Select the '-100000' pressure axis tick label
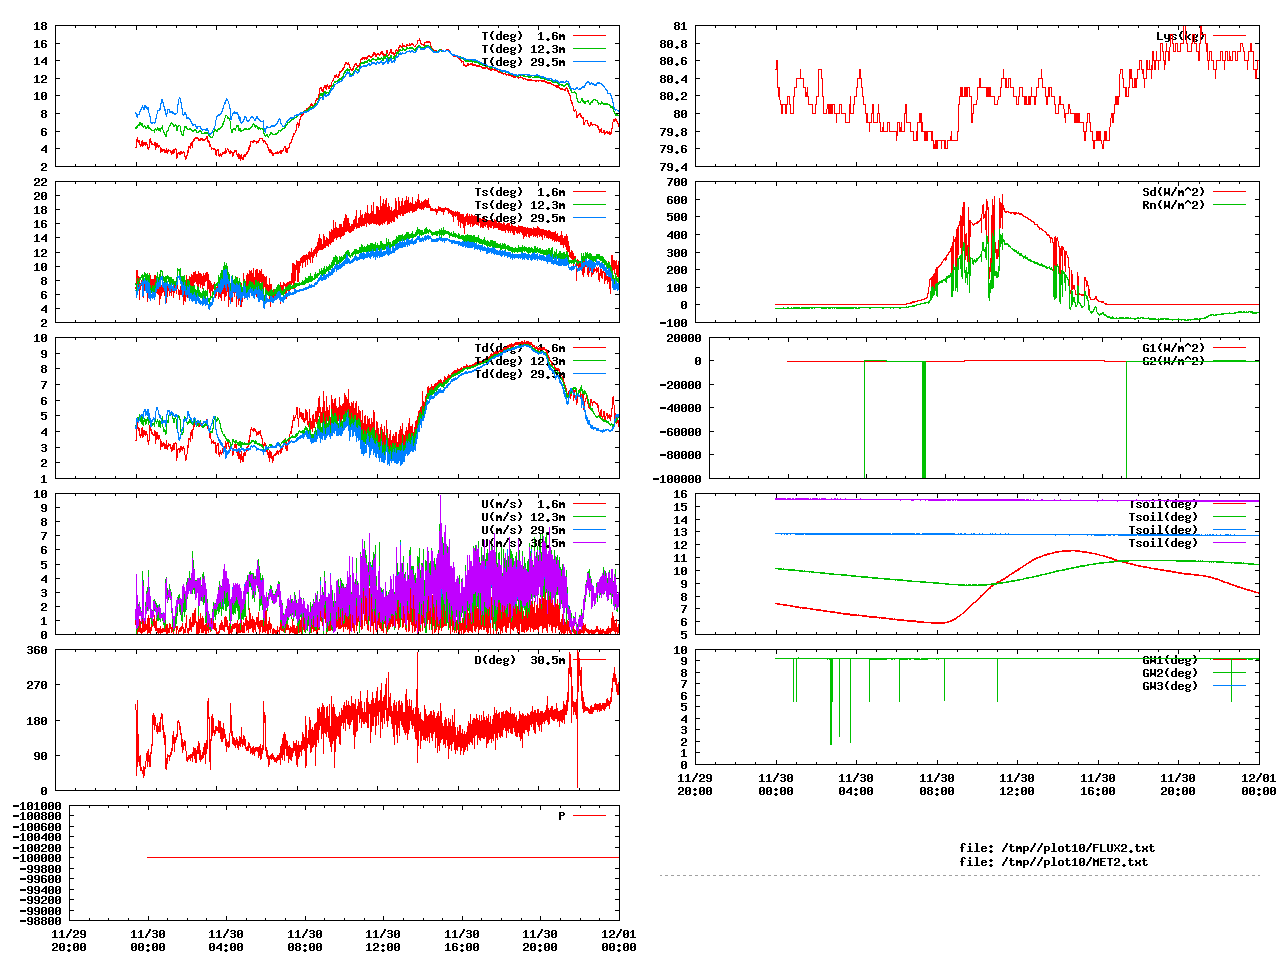This screenshot has height=960, width=1280. tap(37, 858)
